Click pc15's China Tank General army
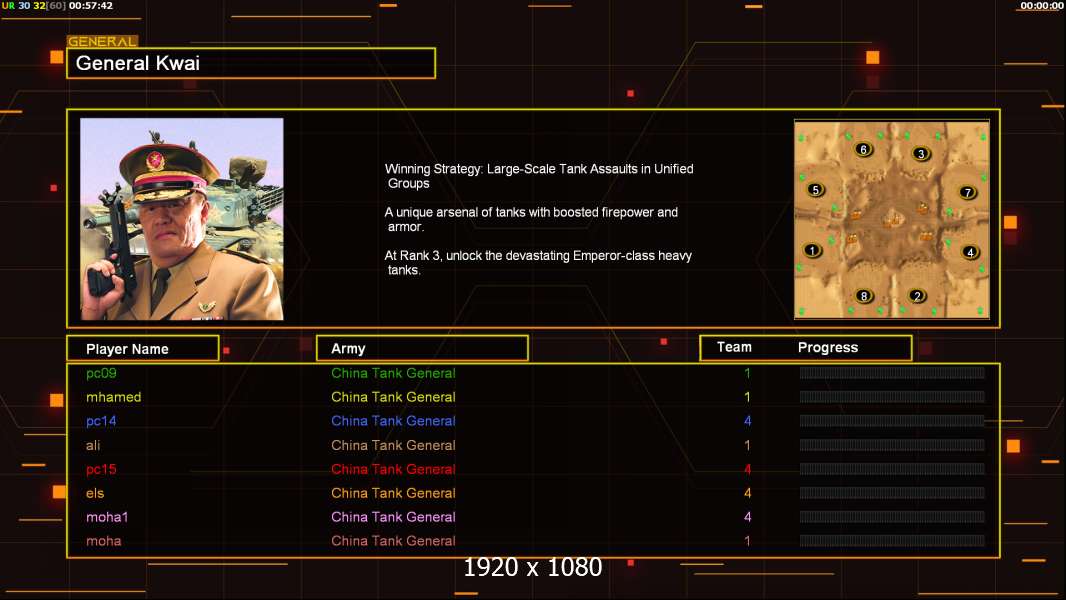1066x600 pixels. [393, 469]
